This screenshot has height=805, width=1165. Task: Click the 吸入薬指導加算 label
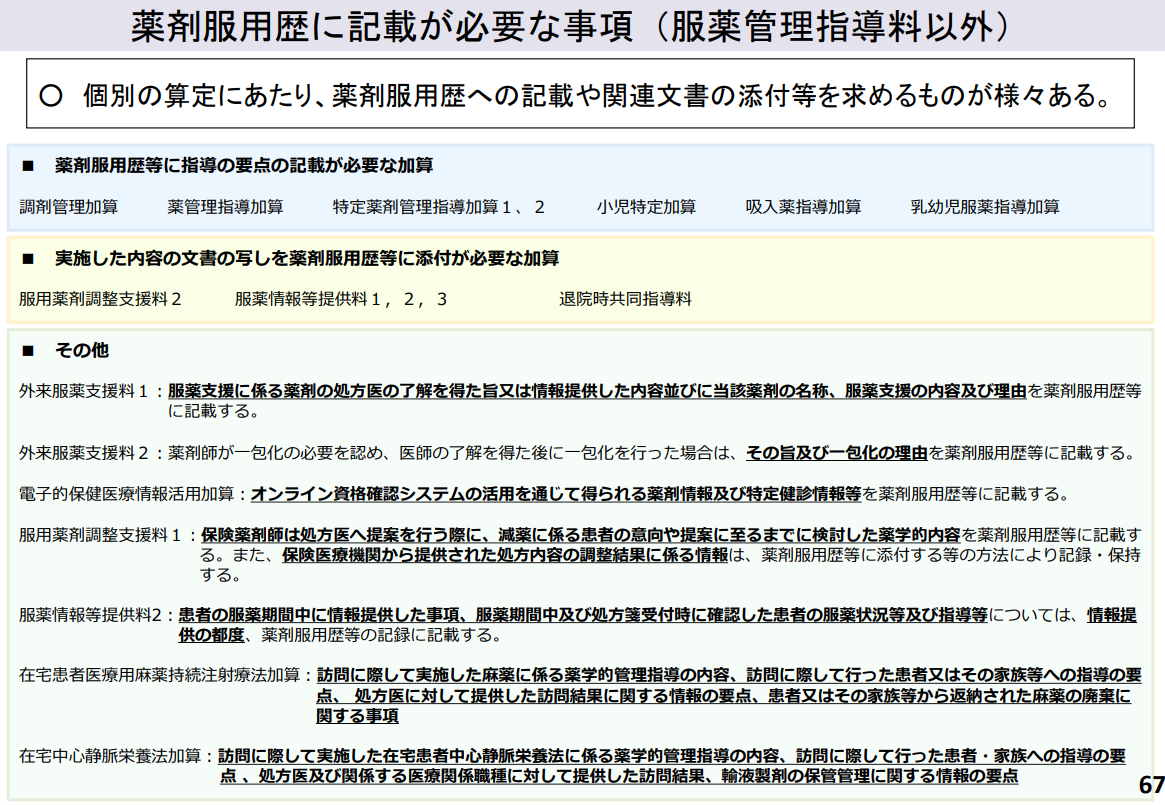click(x=803, y=207)
